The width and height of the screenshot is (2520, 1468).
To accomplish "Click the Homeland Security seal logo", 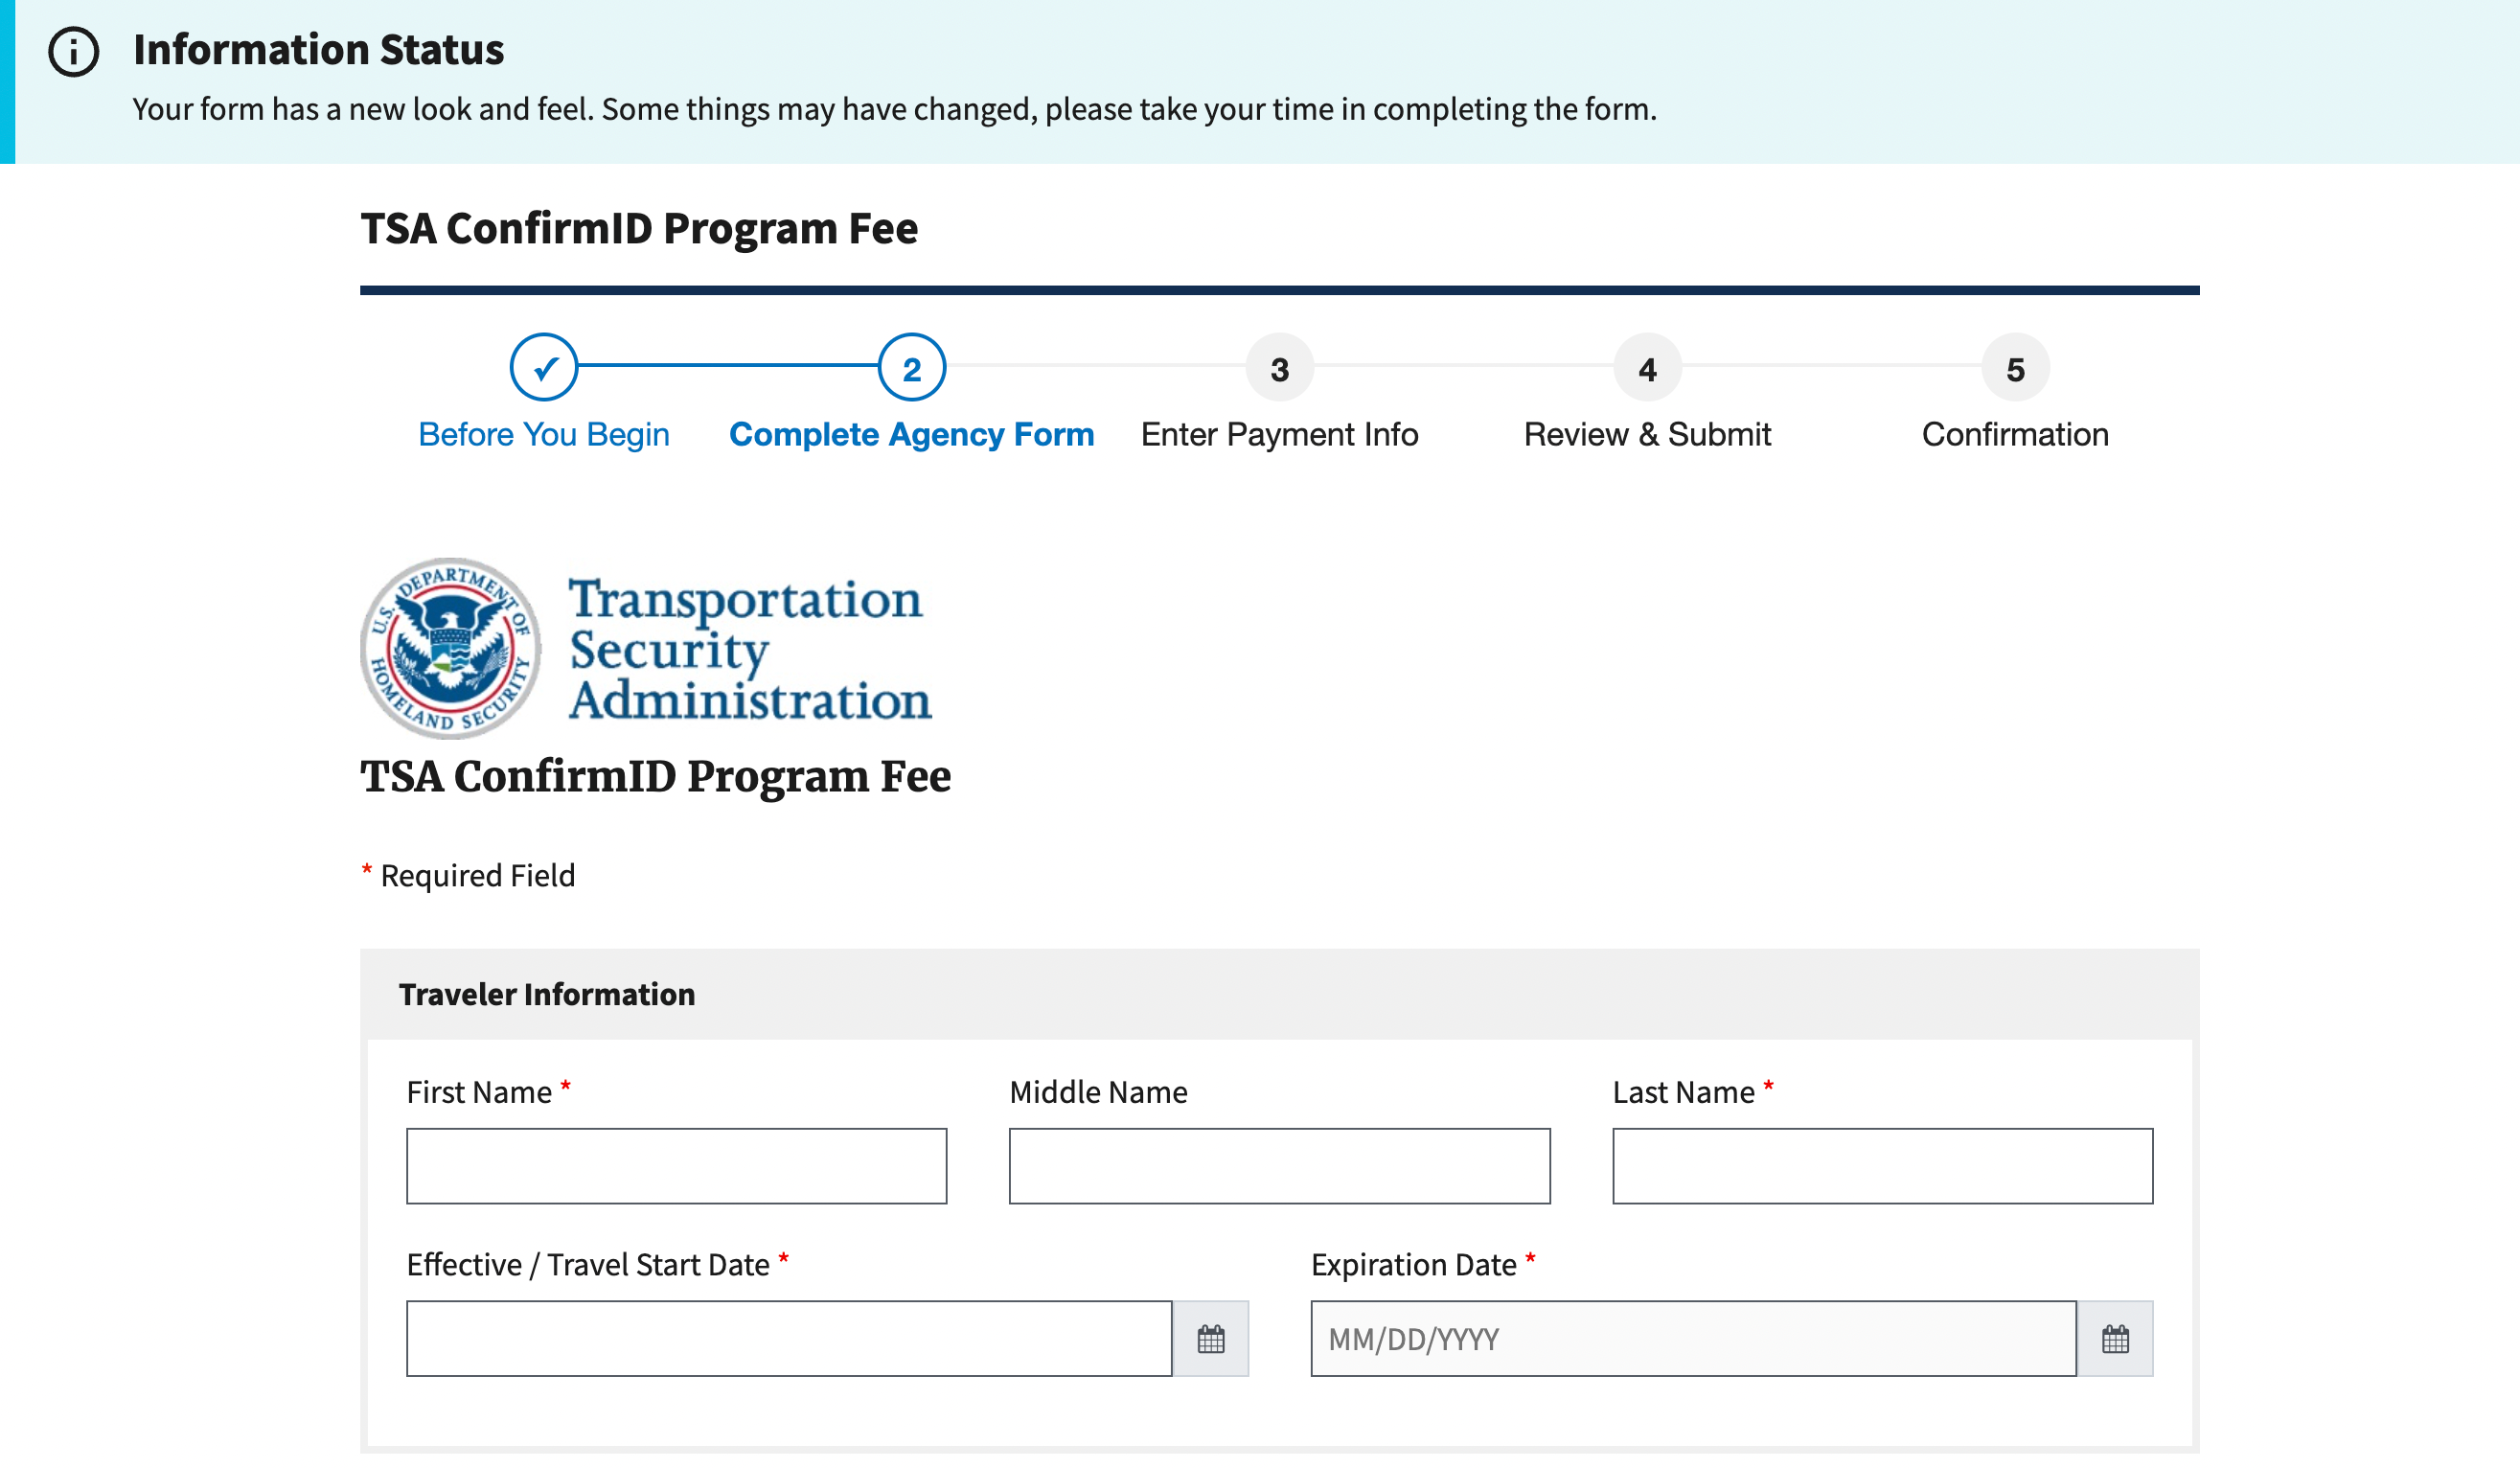I will tap(451, 648).
